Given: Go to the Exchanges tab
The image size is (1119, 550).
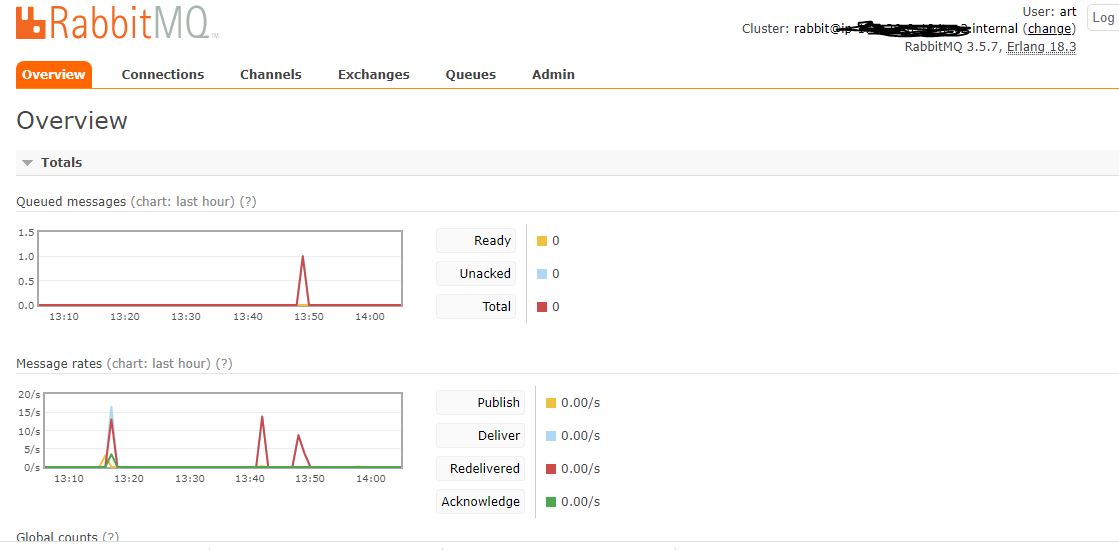Looking at the screenshot, I should 373,75.
